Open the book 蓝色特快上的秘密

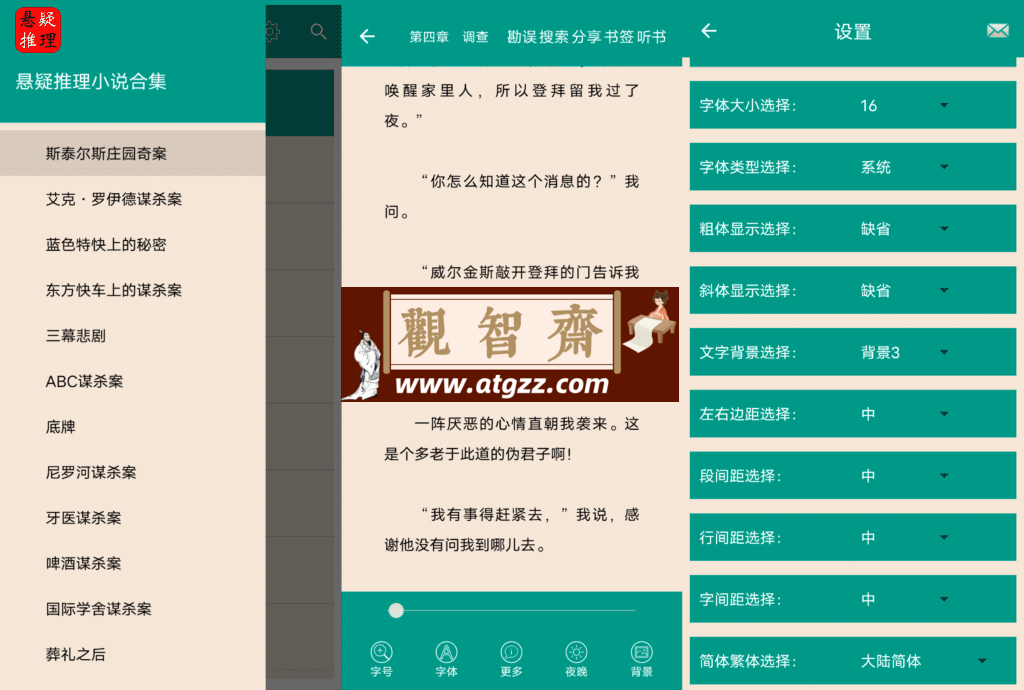[x=133, y=245]
